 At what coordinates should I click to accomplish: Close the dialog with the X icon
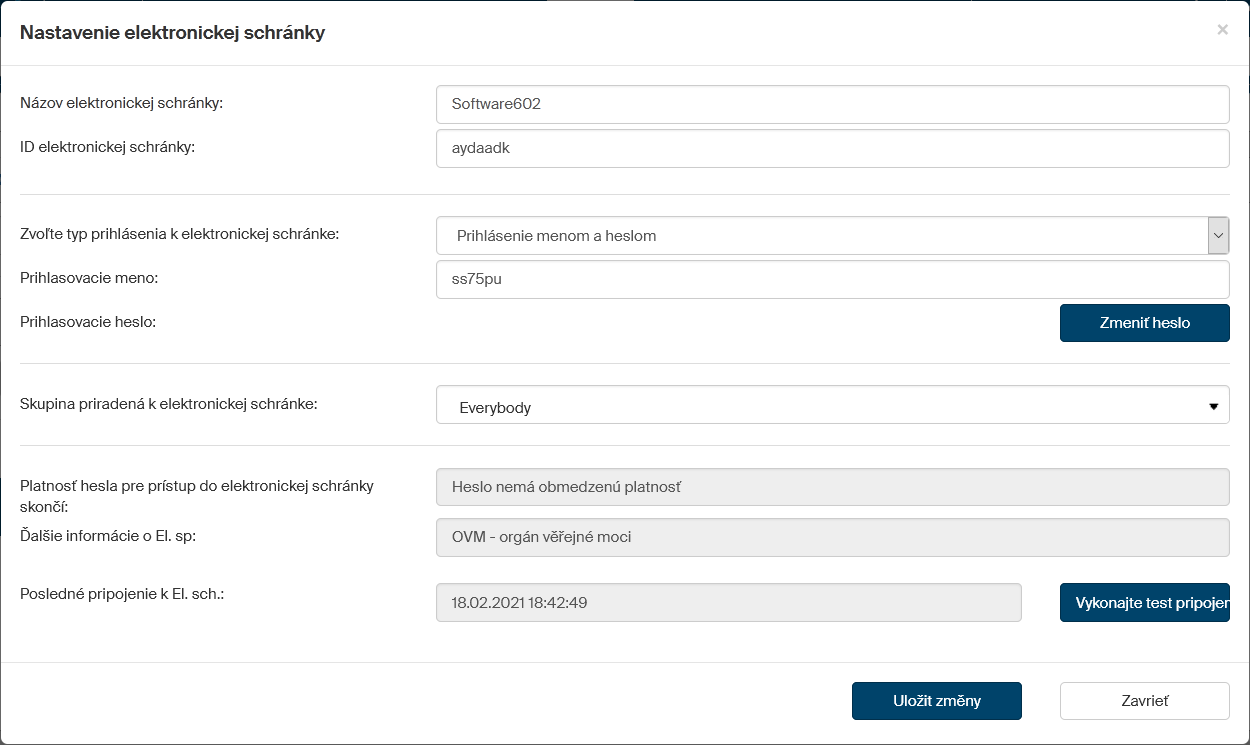coord(1222,30)
